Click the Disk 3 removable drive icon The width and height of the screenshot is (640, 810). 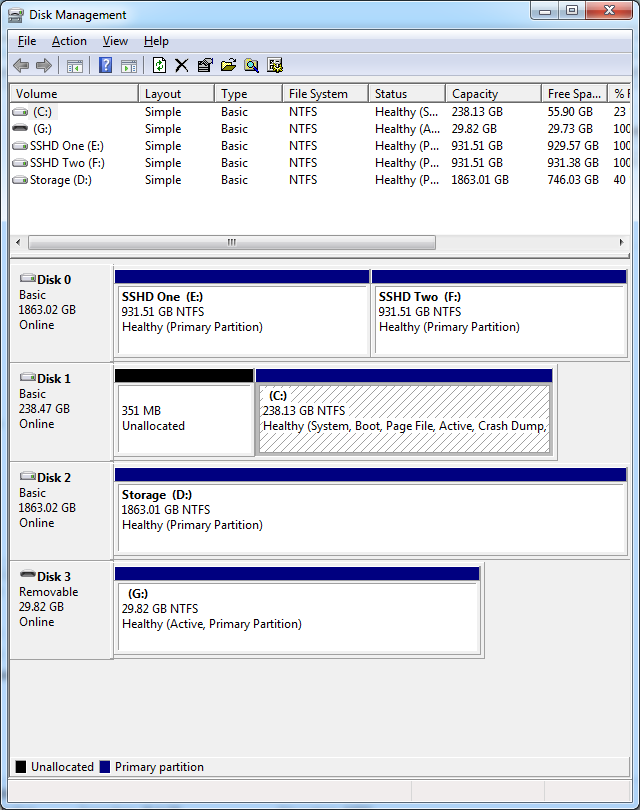pos(28,574)
